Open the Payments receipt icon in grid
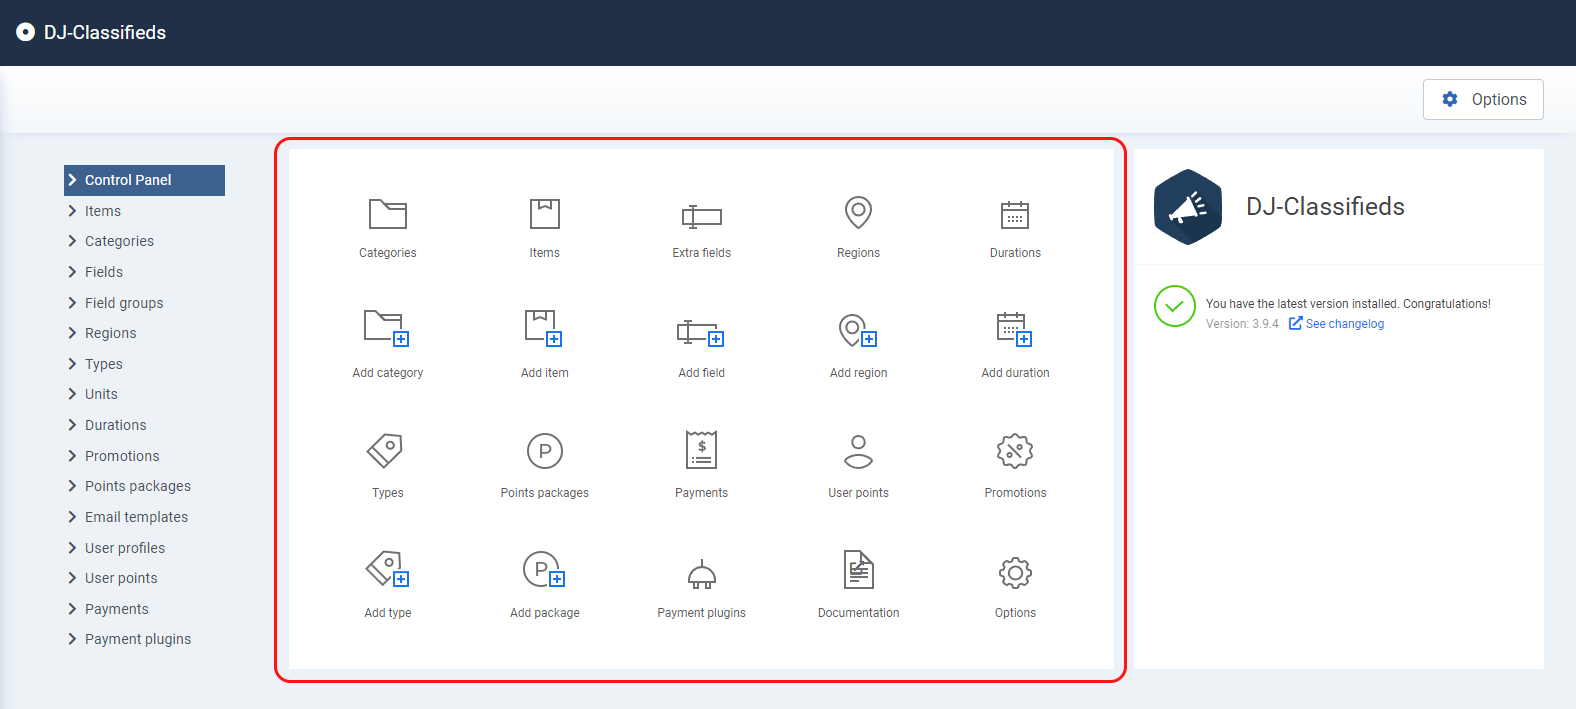This screenshot has width=1576, height=709. click(x=702, y=450)
